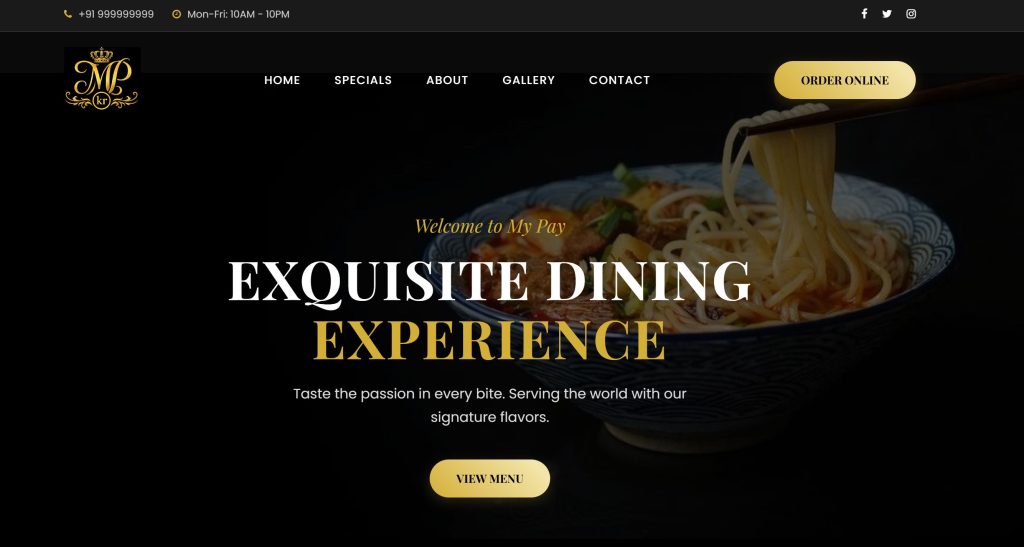1024x547 pixels.
Task: Open the Instagram social icon
Action: coord(911,14)
